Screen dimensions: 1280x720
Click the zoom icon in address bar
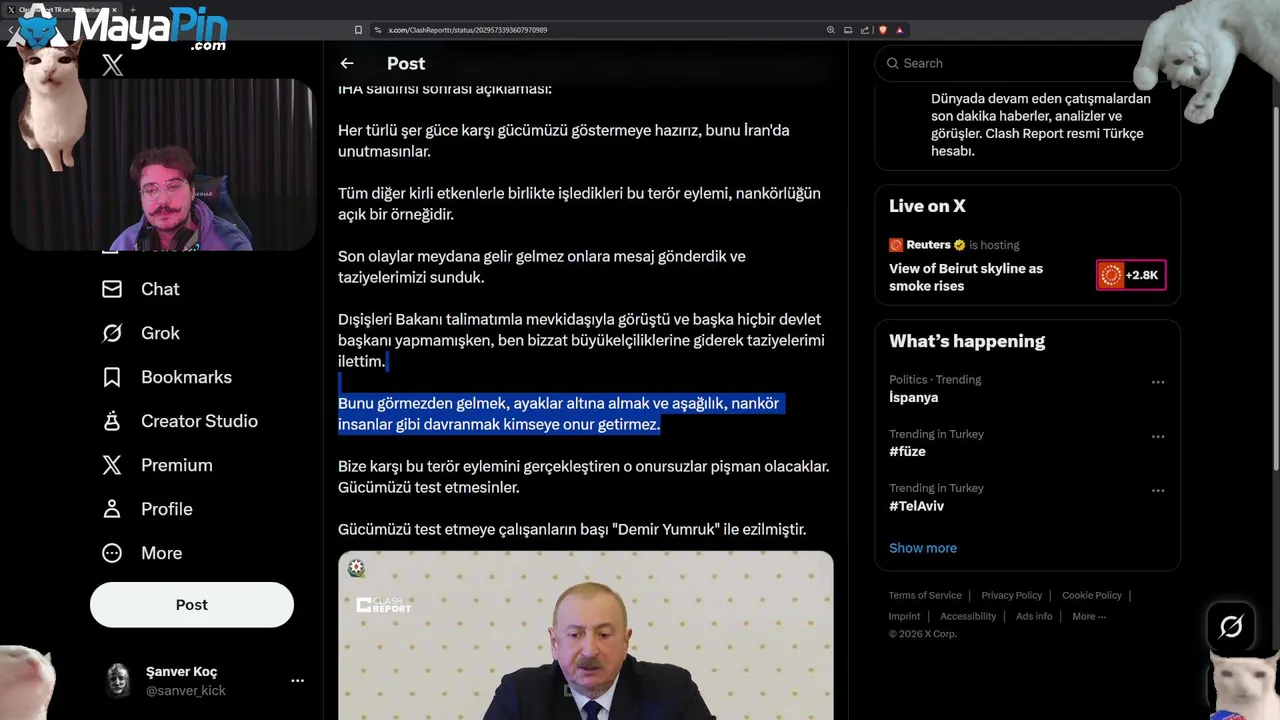tap(831, 30)
